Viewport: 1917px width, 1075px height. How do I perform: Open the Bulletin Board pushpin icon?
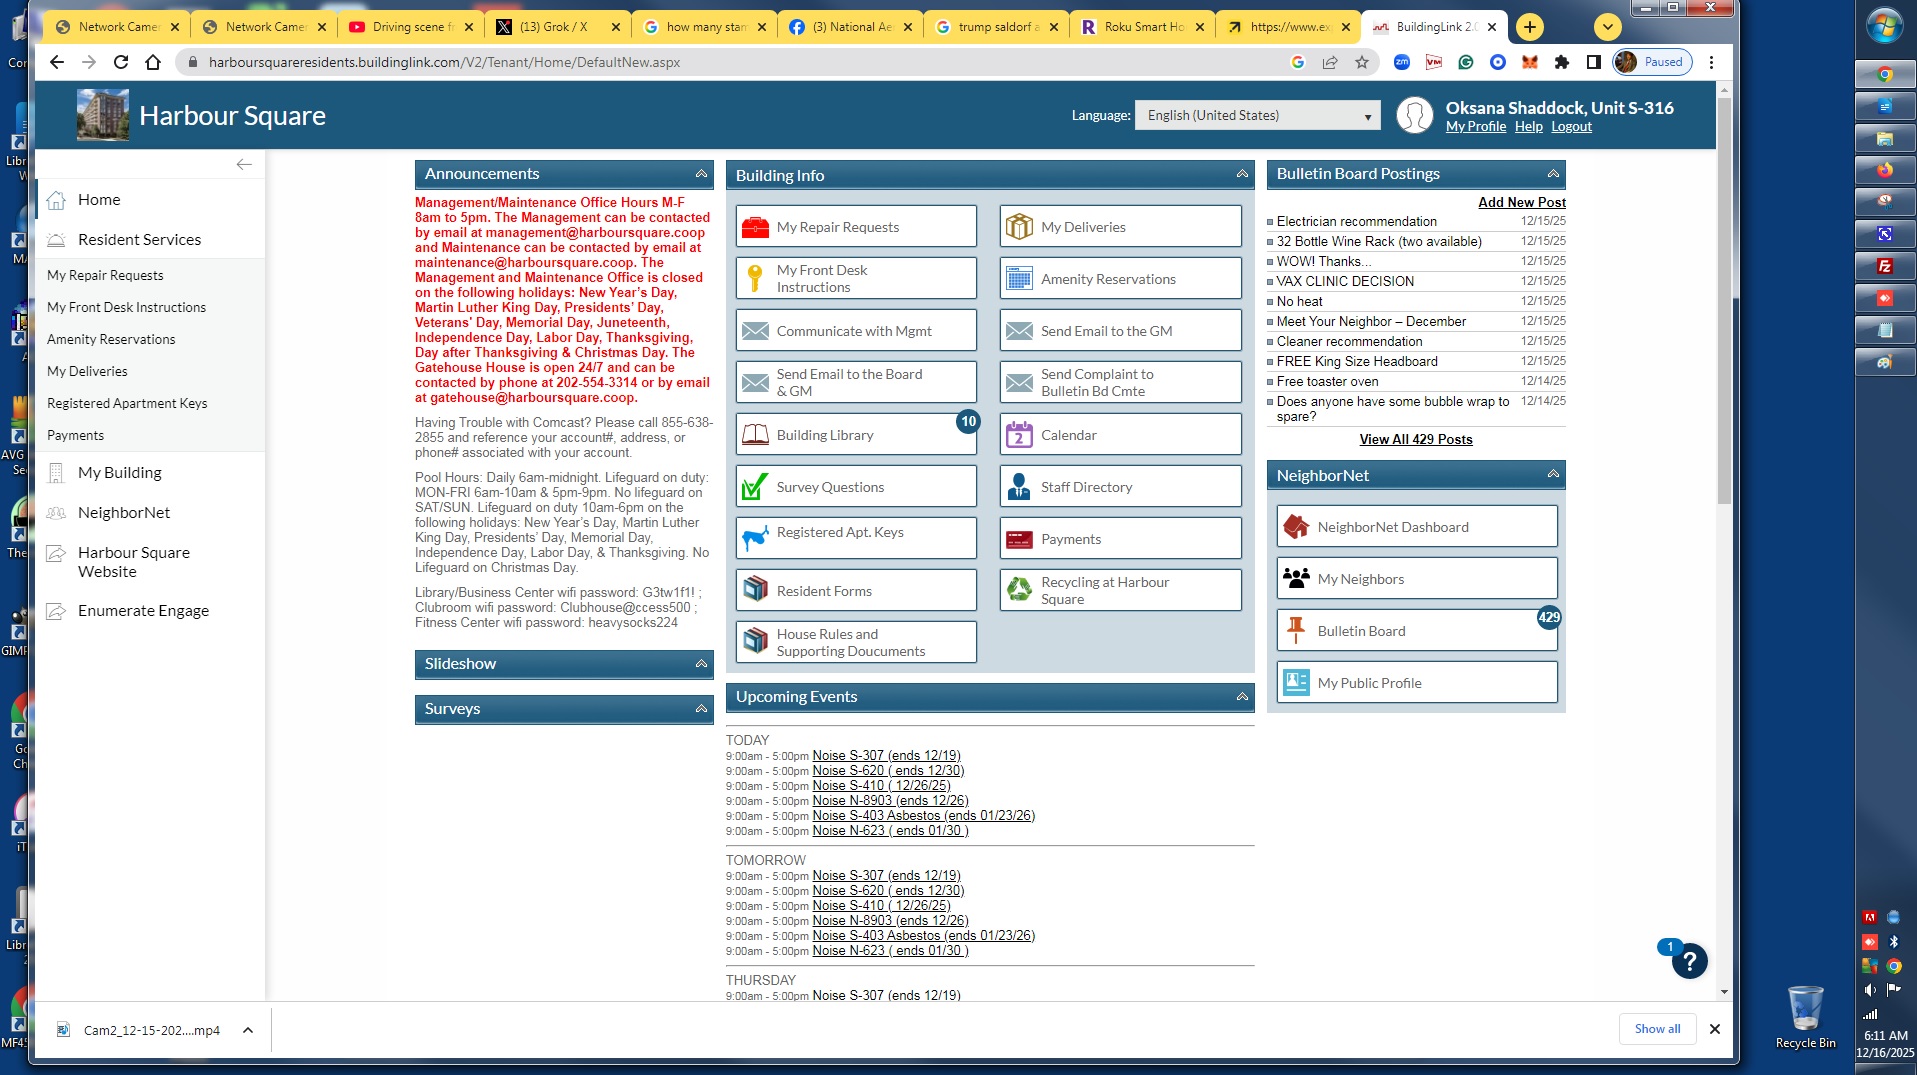[1296, 631]
